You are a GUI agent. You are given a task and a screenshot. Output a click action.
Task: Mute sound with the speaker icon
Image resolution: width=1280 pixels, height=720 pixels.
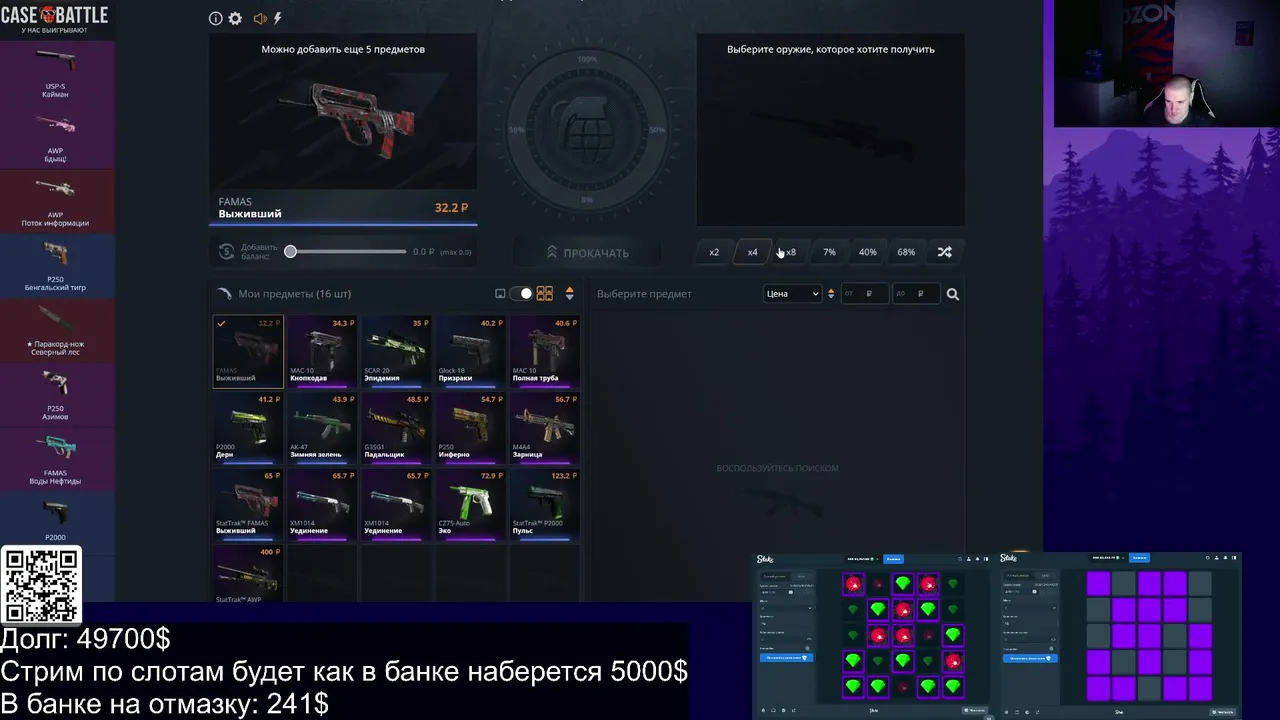pyautogui.click(x=260, y=18)
